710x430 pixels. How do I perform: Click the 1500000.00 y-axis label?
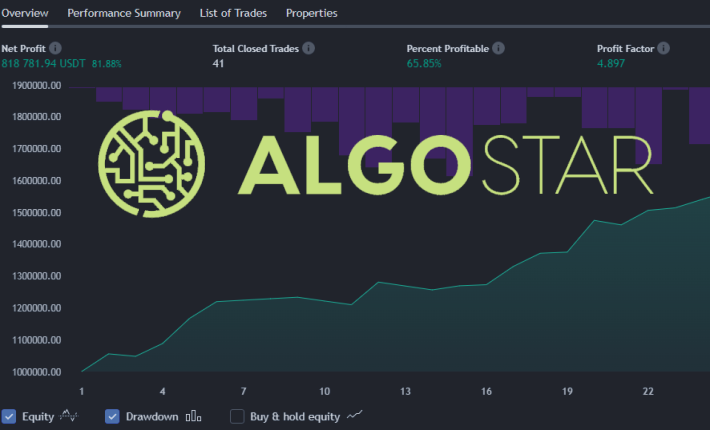(37, 213)
